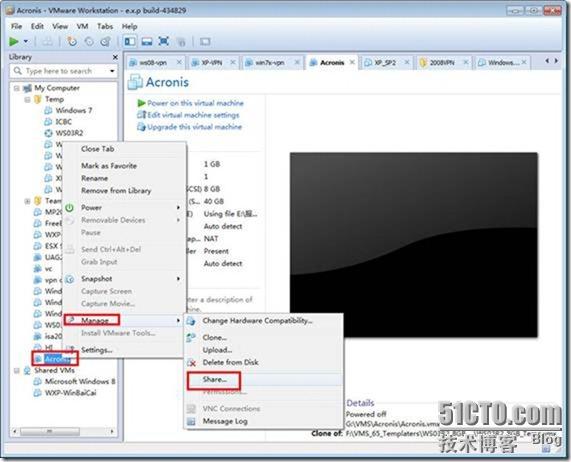
Task: Click the VM screen preview thumbnail
Action: pyautogui.click(x=414, y=245)
